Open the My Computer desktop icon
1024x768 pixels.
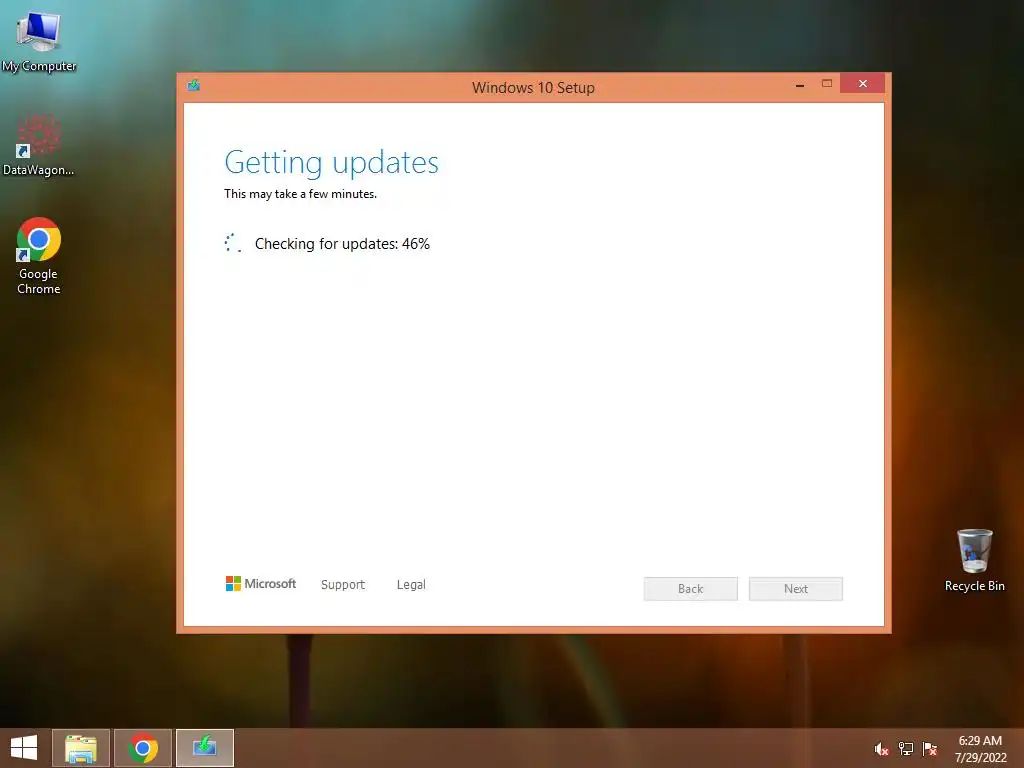pos(39,41)
